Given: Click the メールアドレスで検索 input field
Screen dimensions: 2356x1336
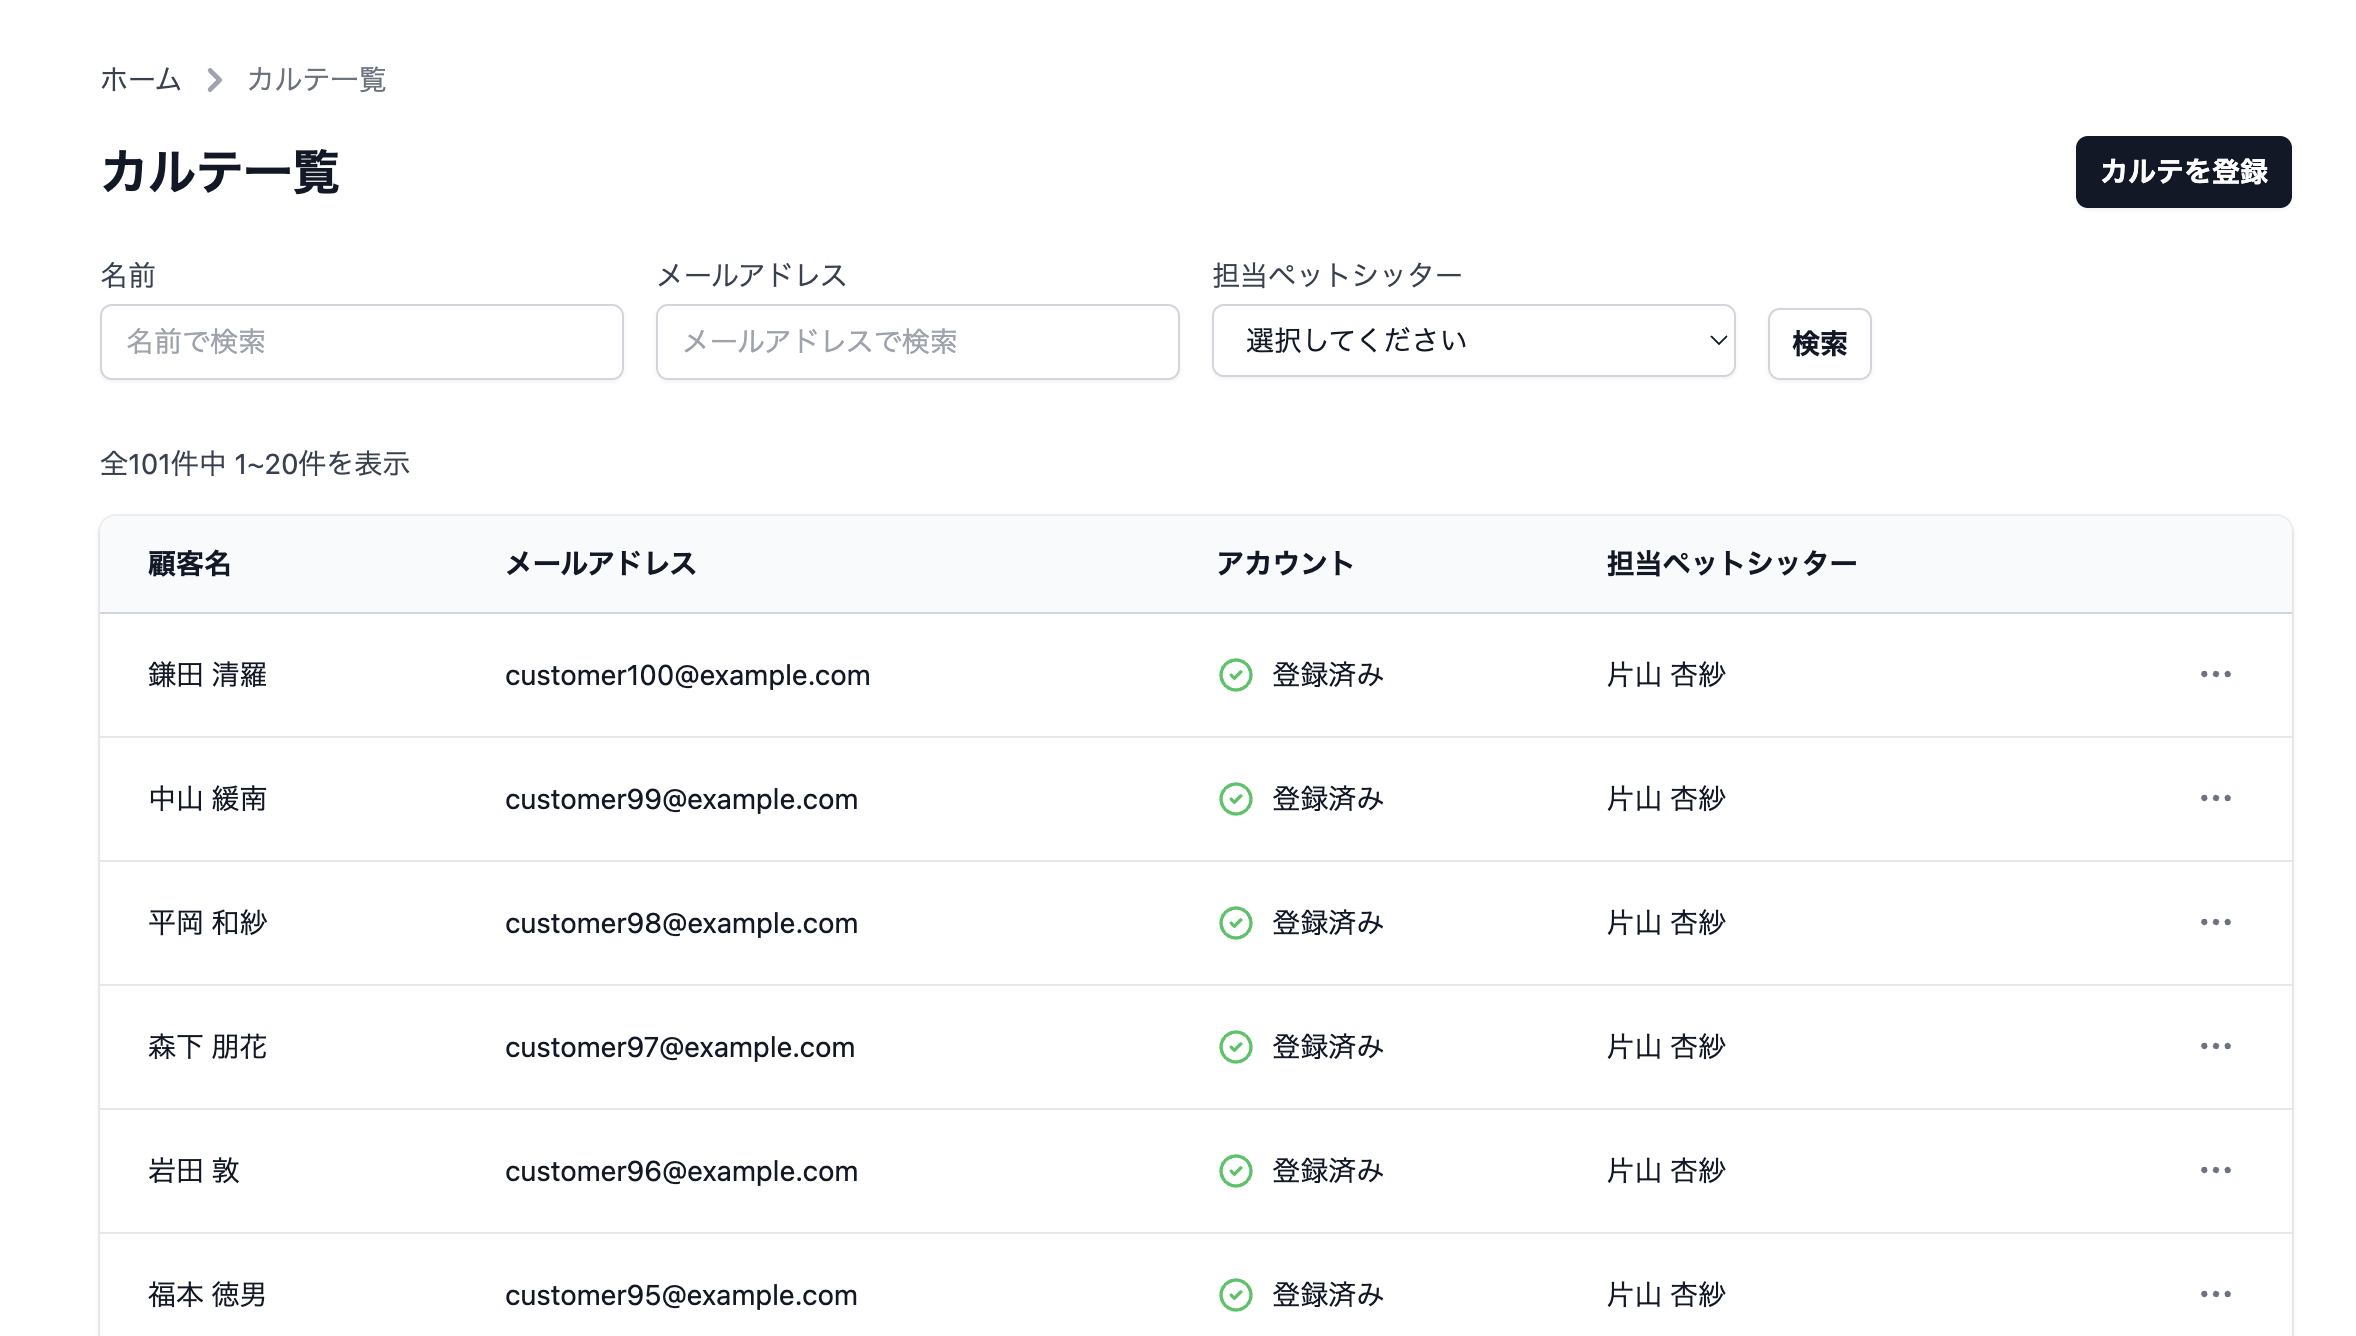Looking at the screenshot, I should 916,342.
